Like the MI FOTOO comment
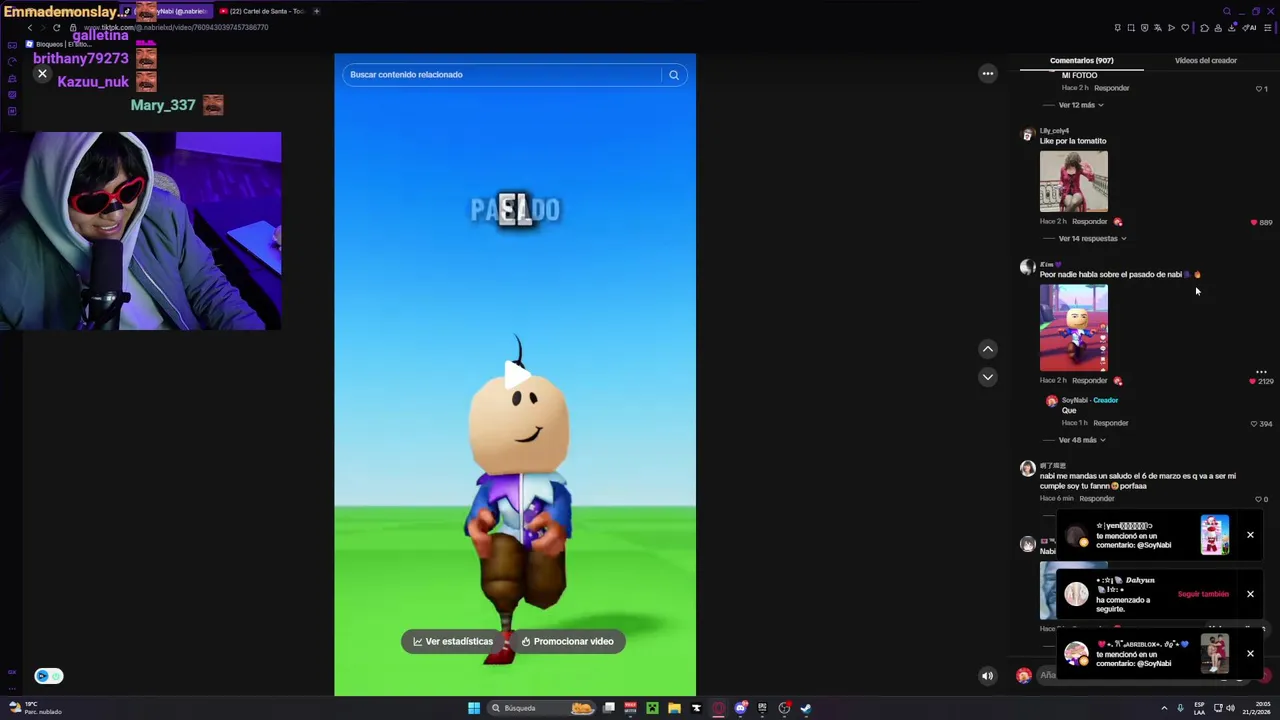Image resolution: width=1280 pixels, height=720 pixels. [1258, 89]
